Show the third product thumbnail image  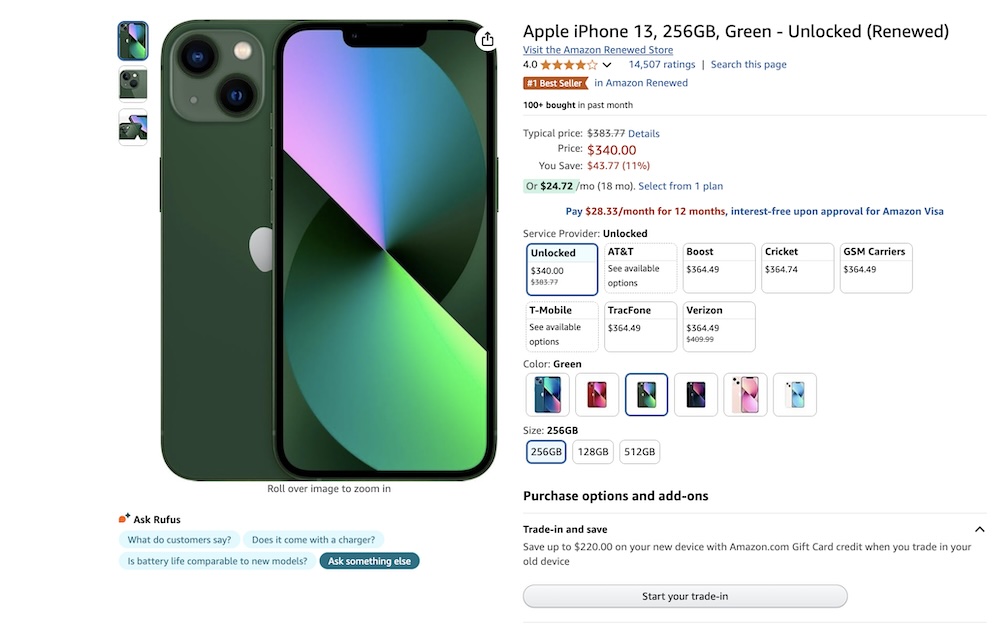(x=133, y=128)
